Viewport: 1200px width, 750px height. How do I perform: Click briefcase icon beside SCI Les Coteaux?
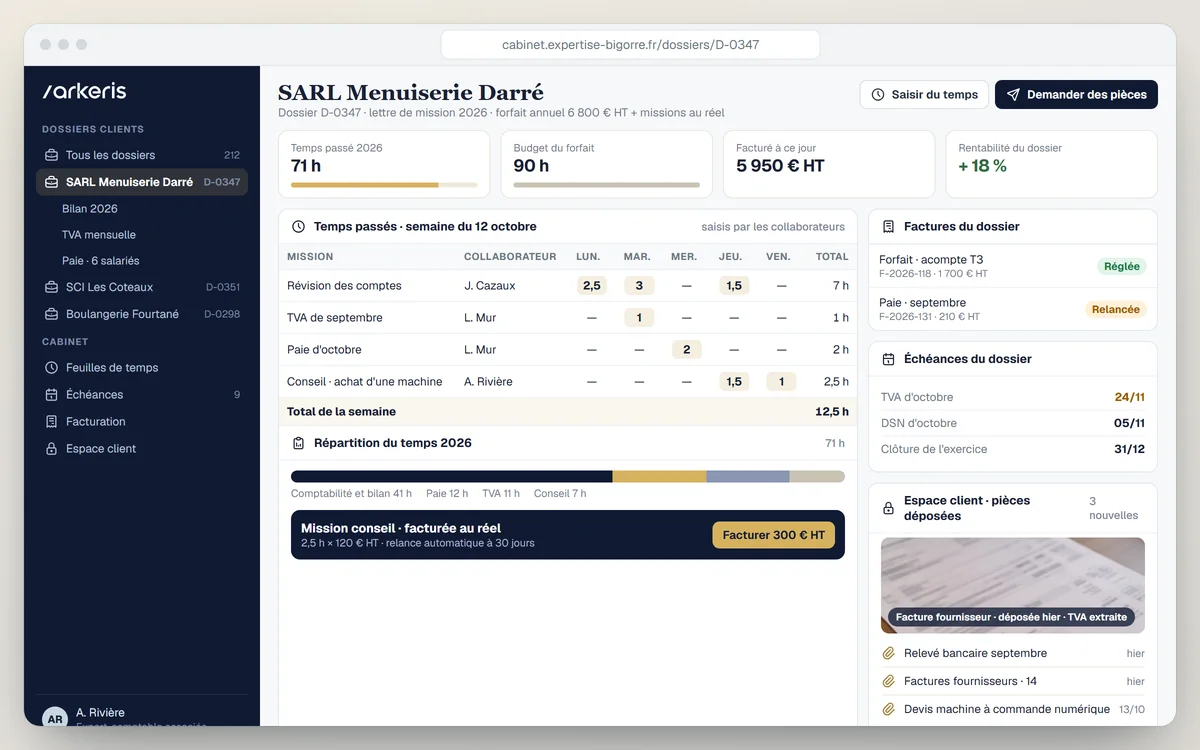click(52, 287)
